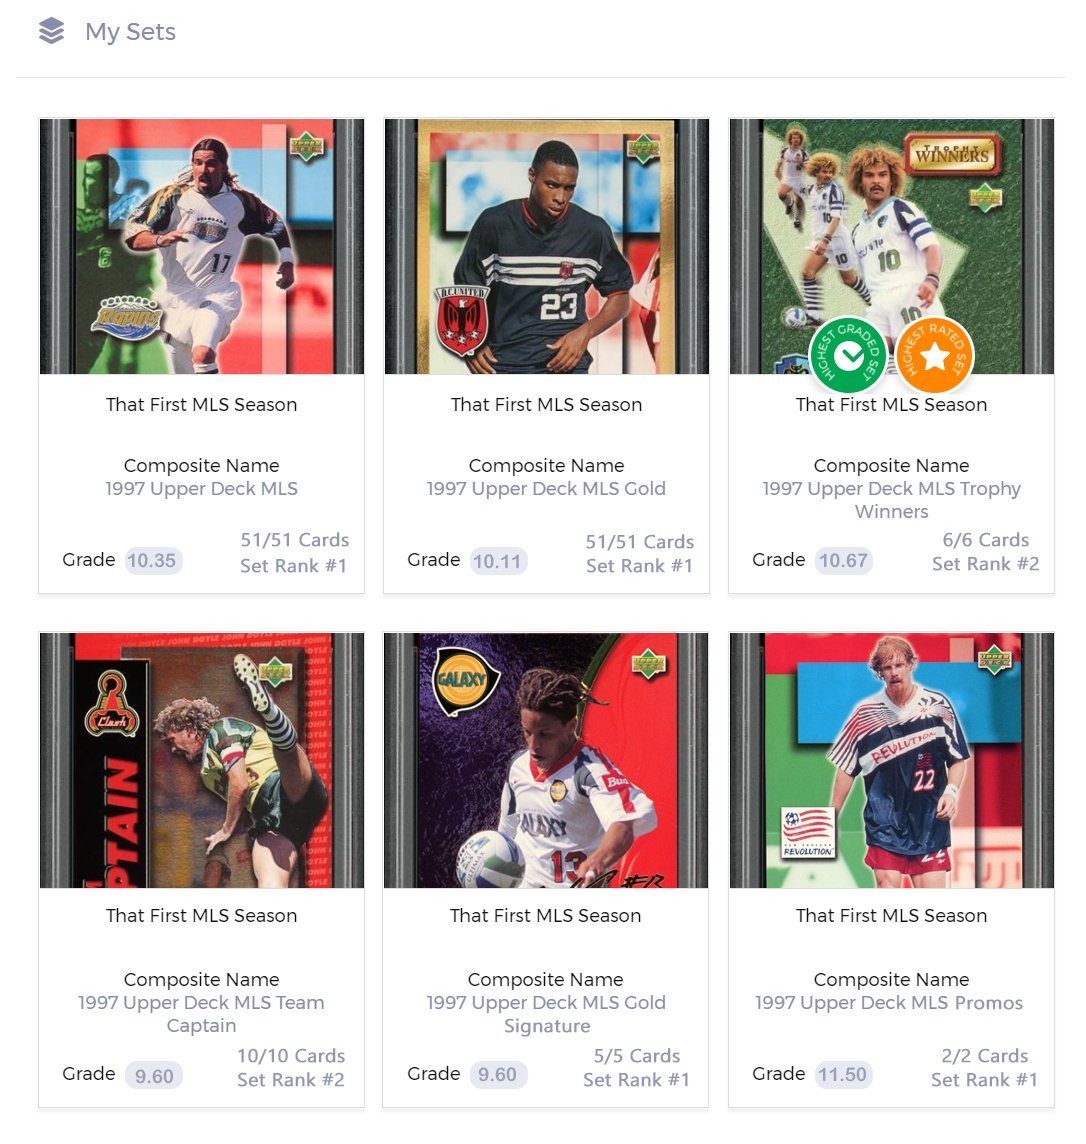Open the Trophy Winners card image
The width and height of the screenshot is (1086, 1144).
(891, 247)
